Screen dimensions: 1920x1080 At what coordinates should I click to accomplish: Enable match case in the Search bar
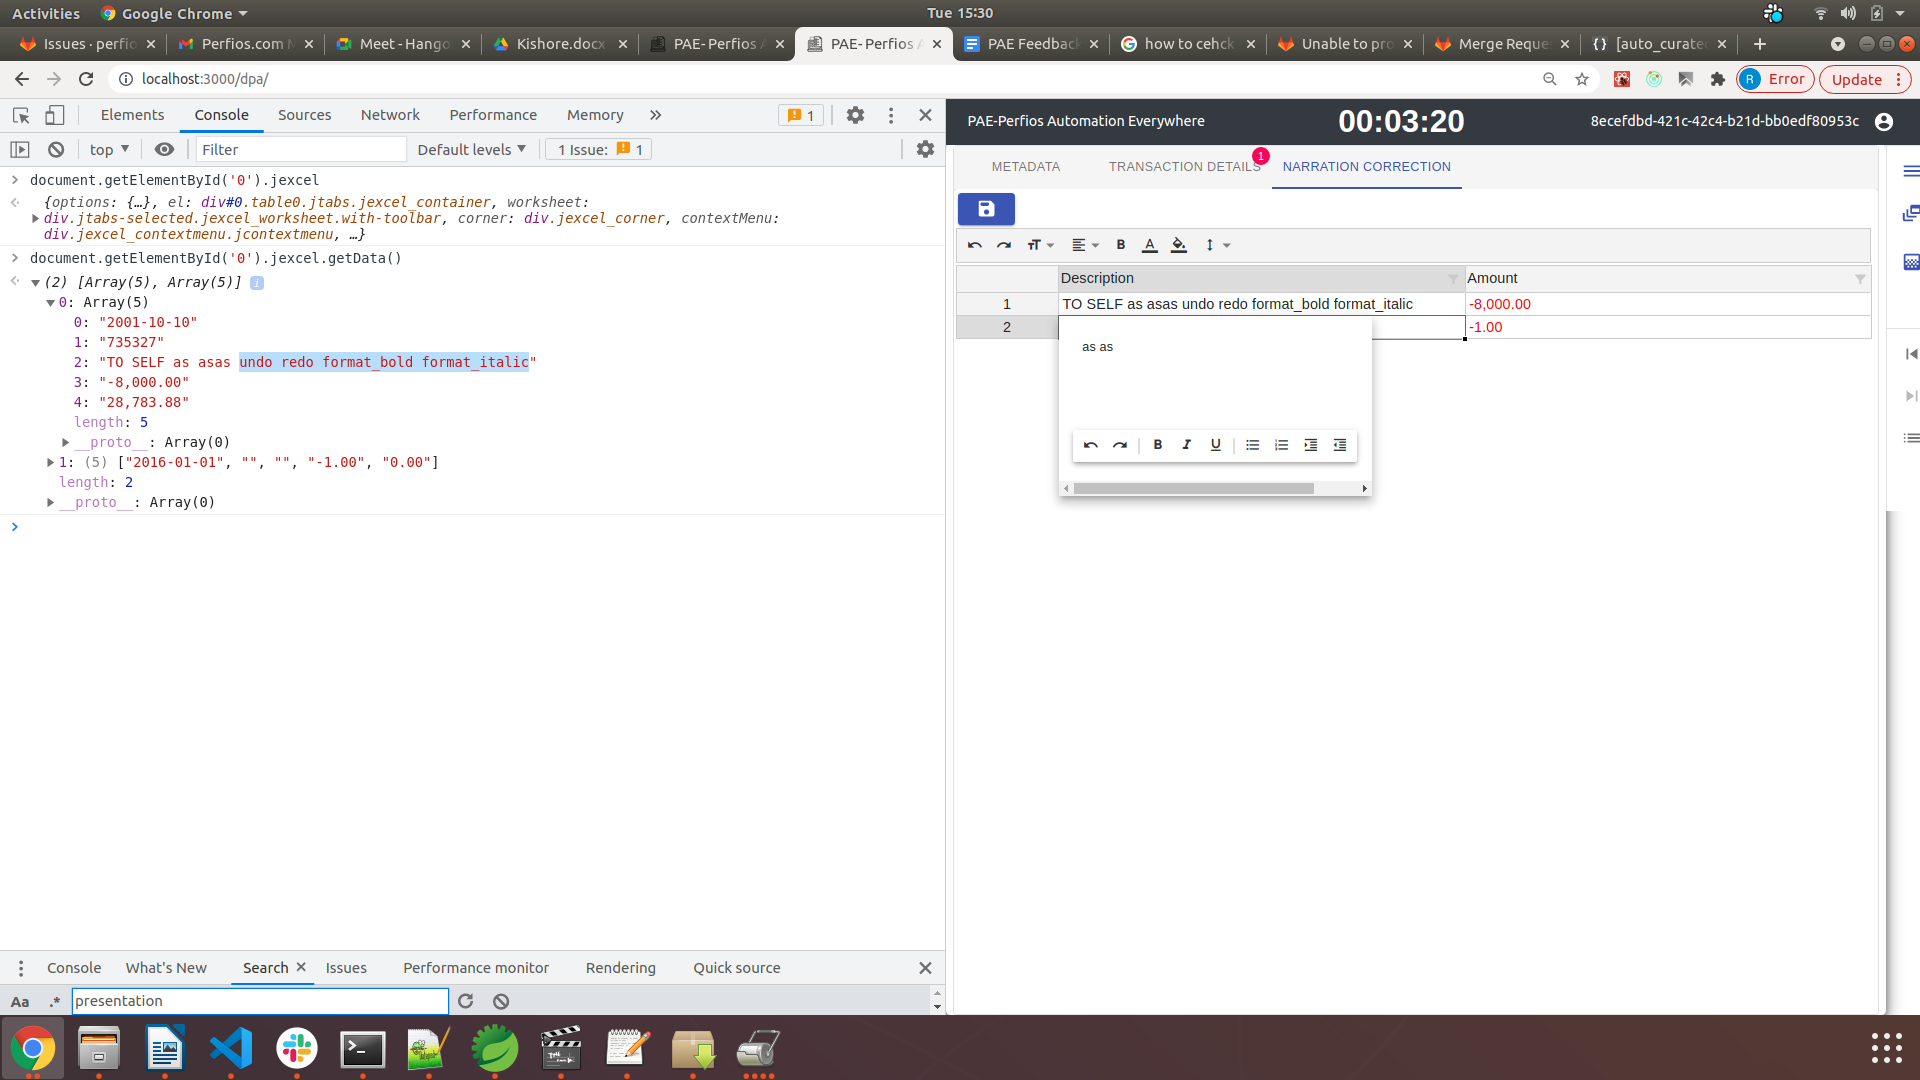[x=20, y=1001]
